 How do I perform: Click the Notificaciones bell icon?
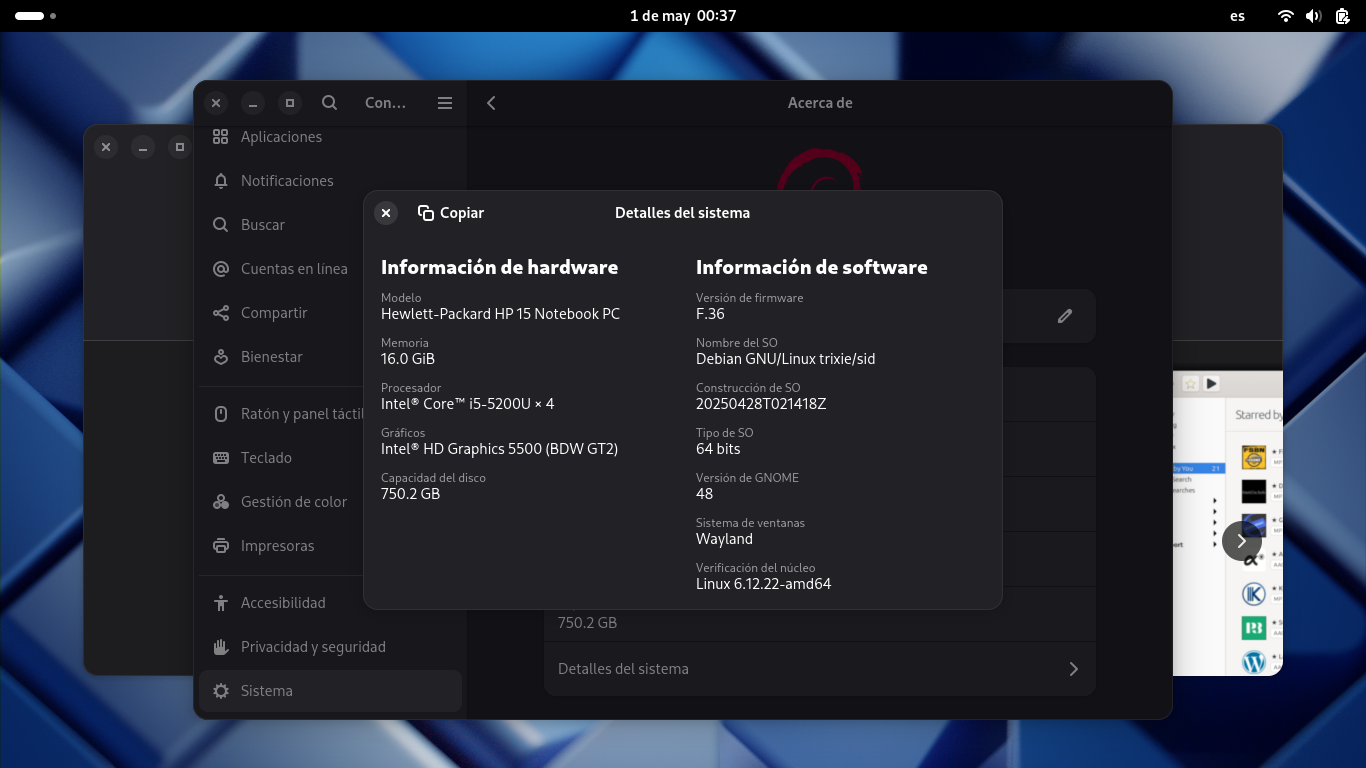[x=221, y=181]
